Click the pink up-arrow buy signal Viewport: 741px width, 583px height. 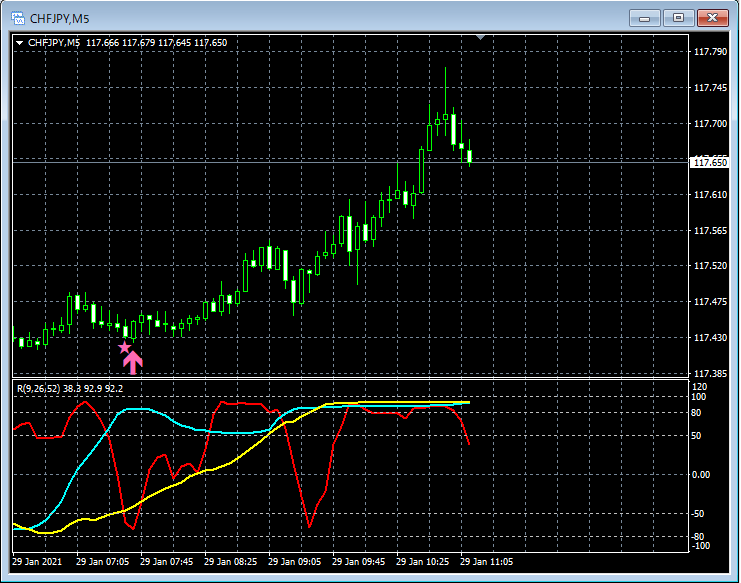[x=133, y=363]
